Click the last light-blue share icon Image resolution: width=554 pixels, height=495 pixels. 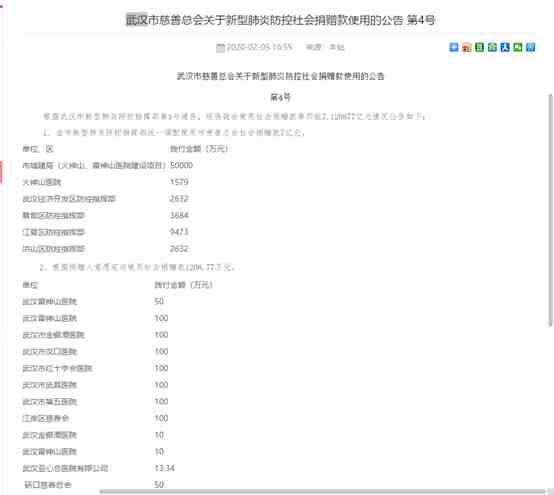tap(530, 47)
